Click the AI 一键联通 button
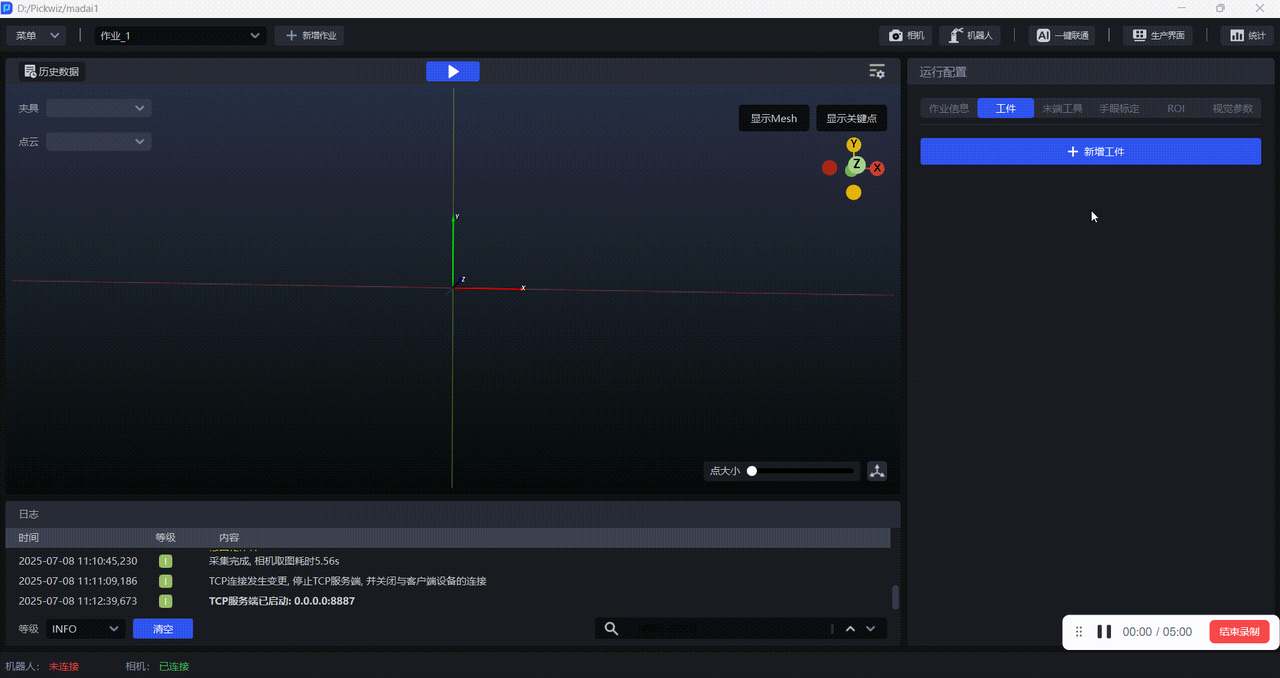1280x678 pixels. pyautogui.click(x=1061, y=36)
